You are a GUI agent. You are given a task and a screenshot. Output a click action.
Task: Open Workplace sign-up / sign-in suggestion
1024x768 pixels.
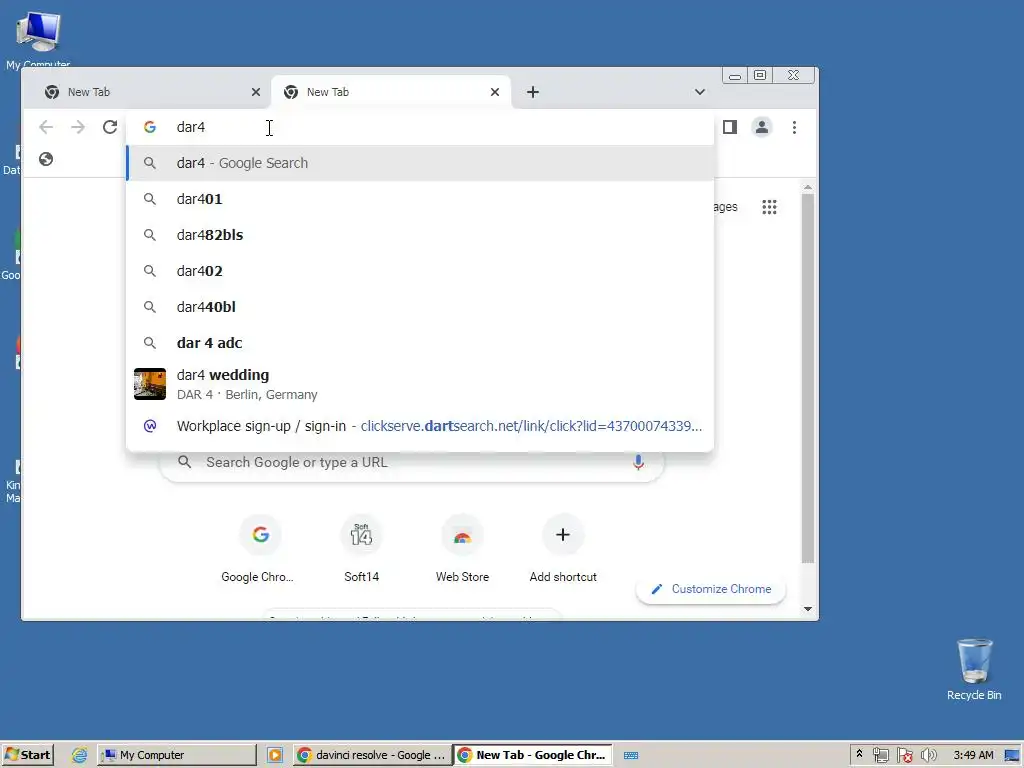tap(420, 426)
